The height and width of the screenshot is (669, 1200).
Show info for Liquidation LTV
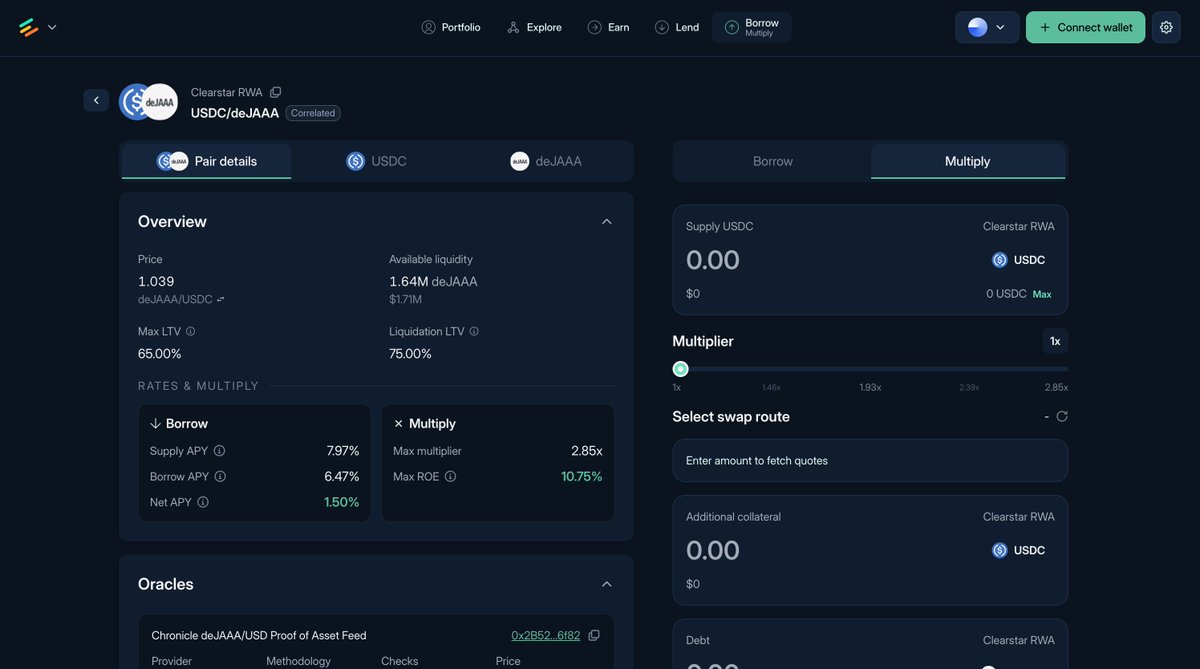pyautogui.click(x=474, y=331)
